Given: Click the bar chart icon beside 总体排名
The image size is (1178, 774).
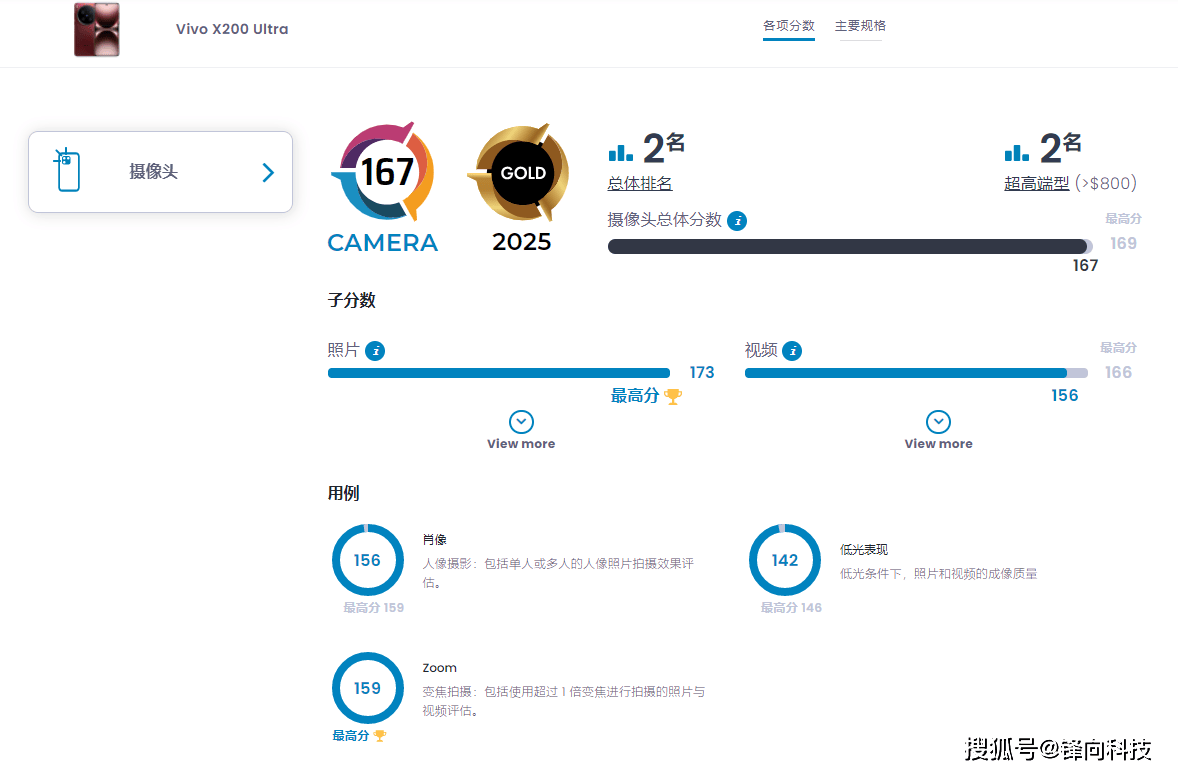Looking at the screenshot, I should pyautogui.click(x=621, y=153).
